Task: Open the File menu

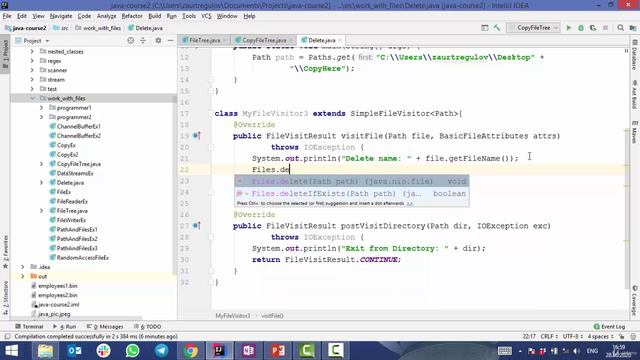Action: click(7, 16)
